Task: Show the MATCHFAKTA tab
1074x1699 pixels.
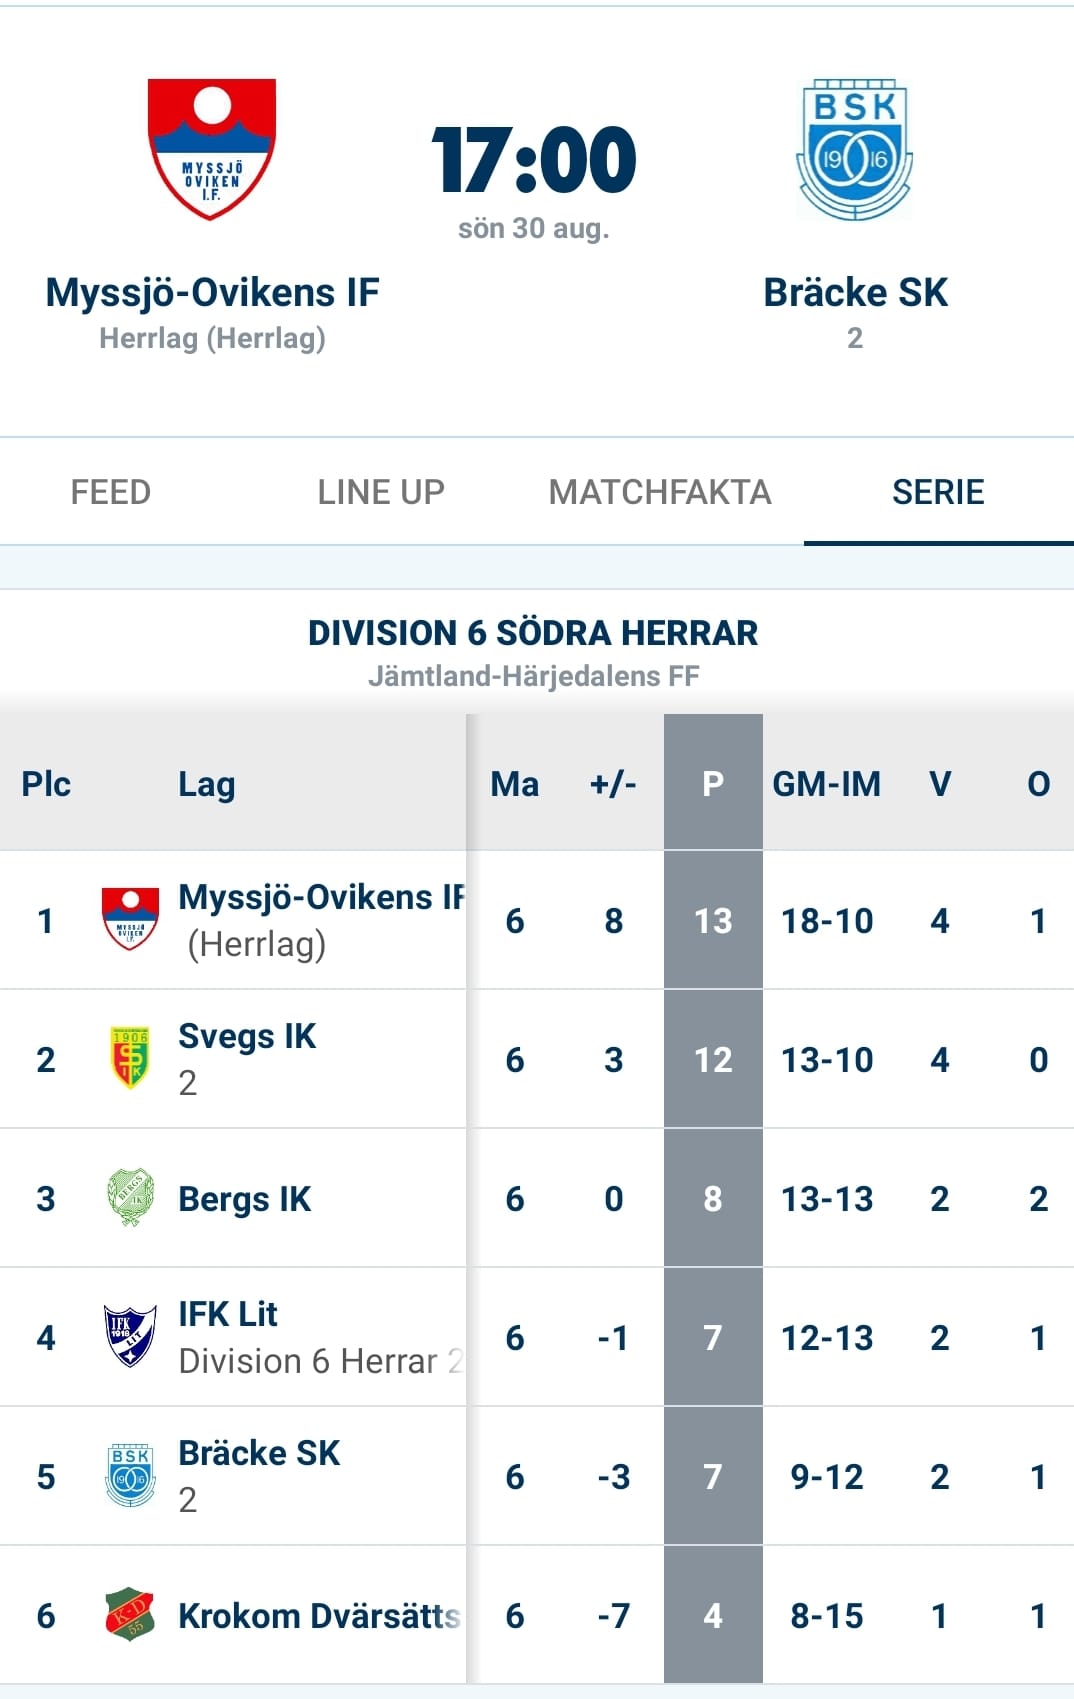Action: (x=660, y=492)
